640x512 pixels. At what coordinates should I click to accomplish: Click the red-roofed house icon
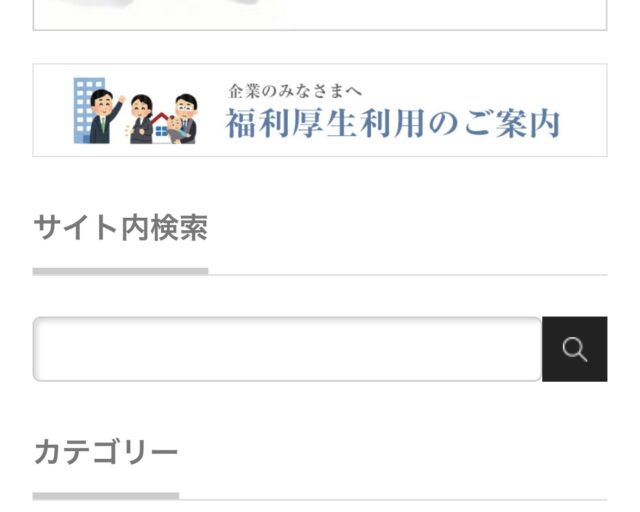[x=161, y=128]
